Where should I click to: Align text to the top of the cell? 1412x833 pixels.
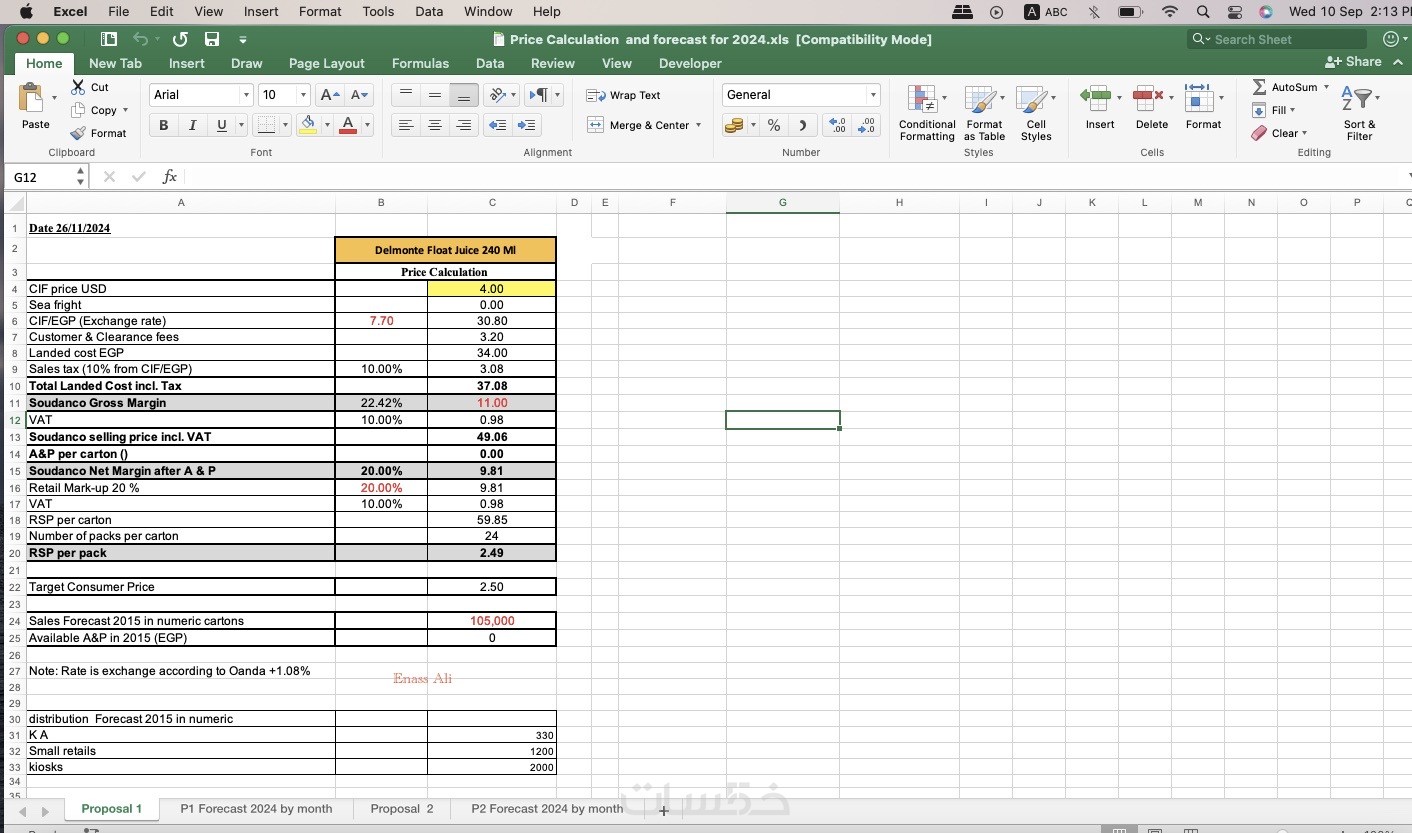[x=405, y=95]
